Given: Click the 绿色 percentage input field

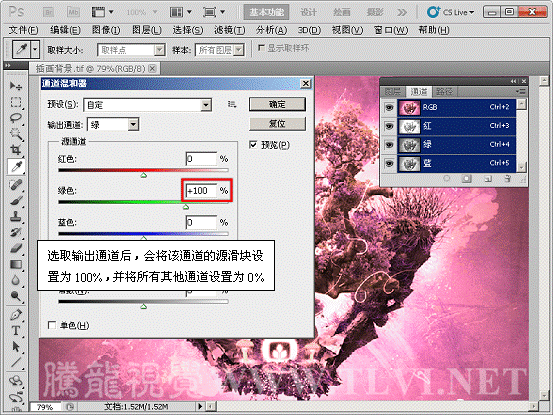Looking at the screenshot, I should tap(201, 191).
